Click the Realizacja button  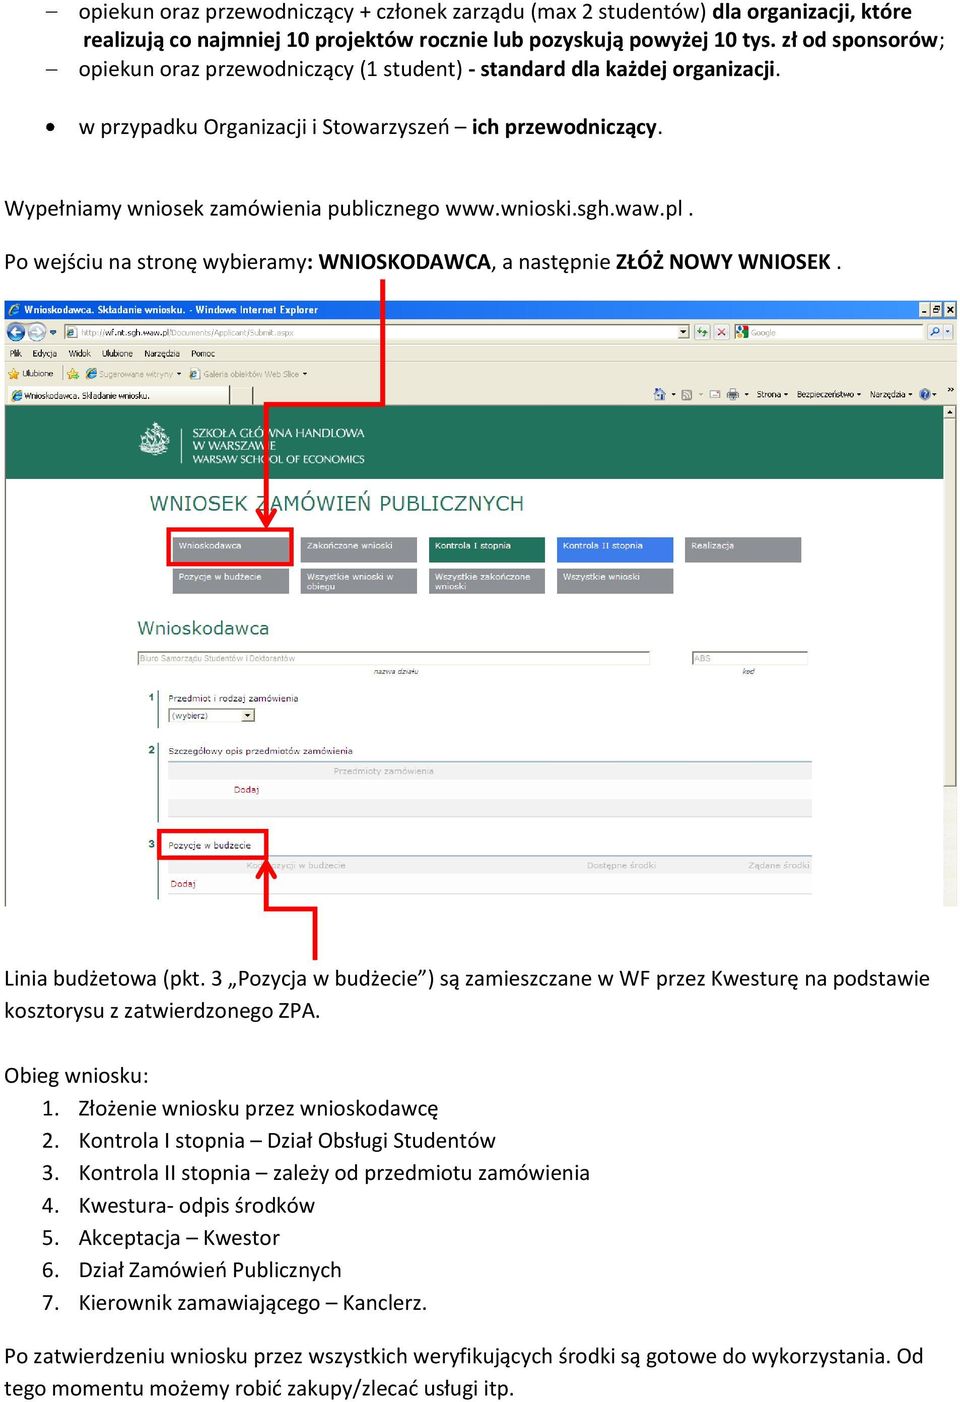743,549
